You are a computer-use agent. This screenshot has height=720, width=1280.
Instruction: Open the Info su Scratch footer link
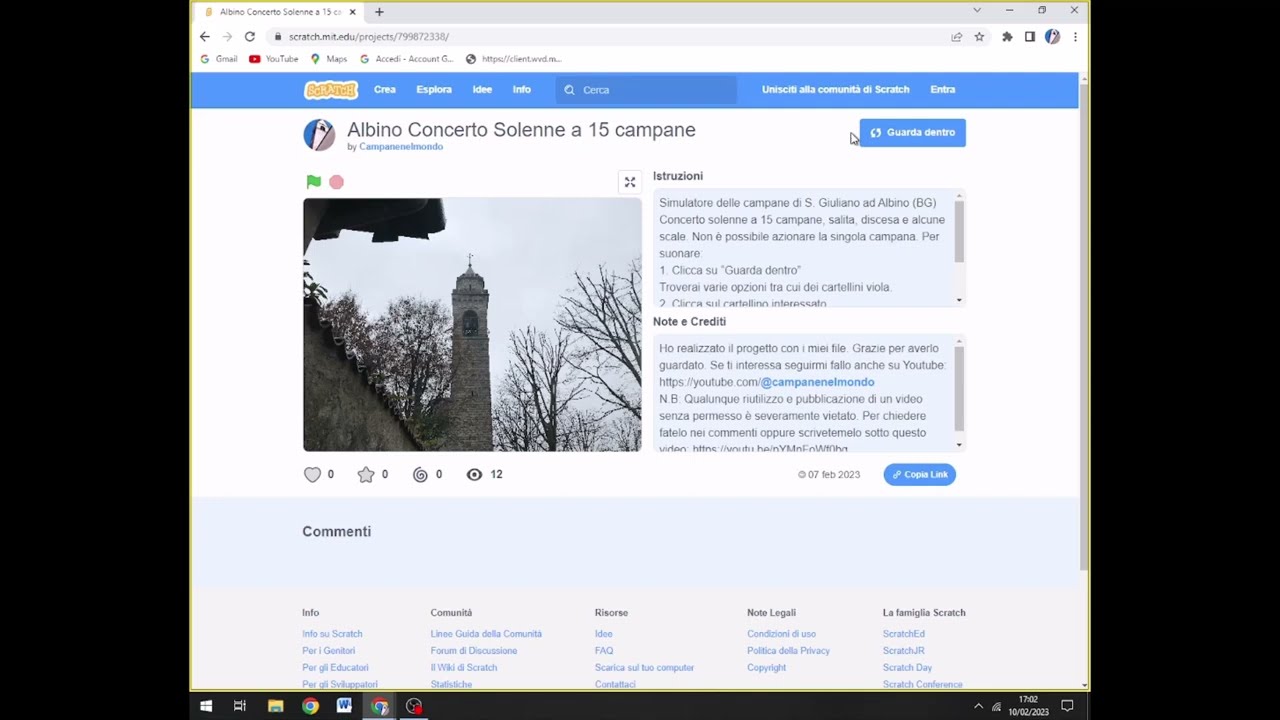(x=332, y=634)
